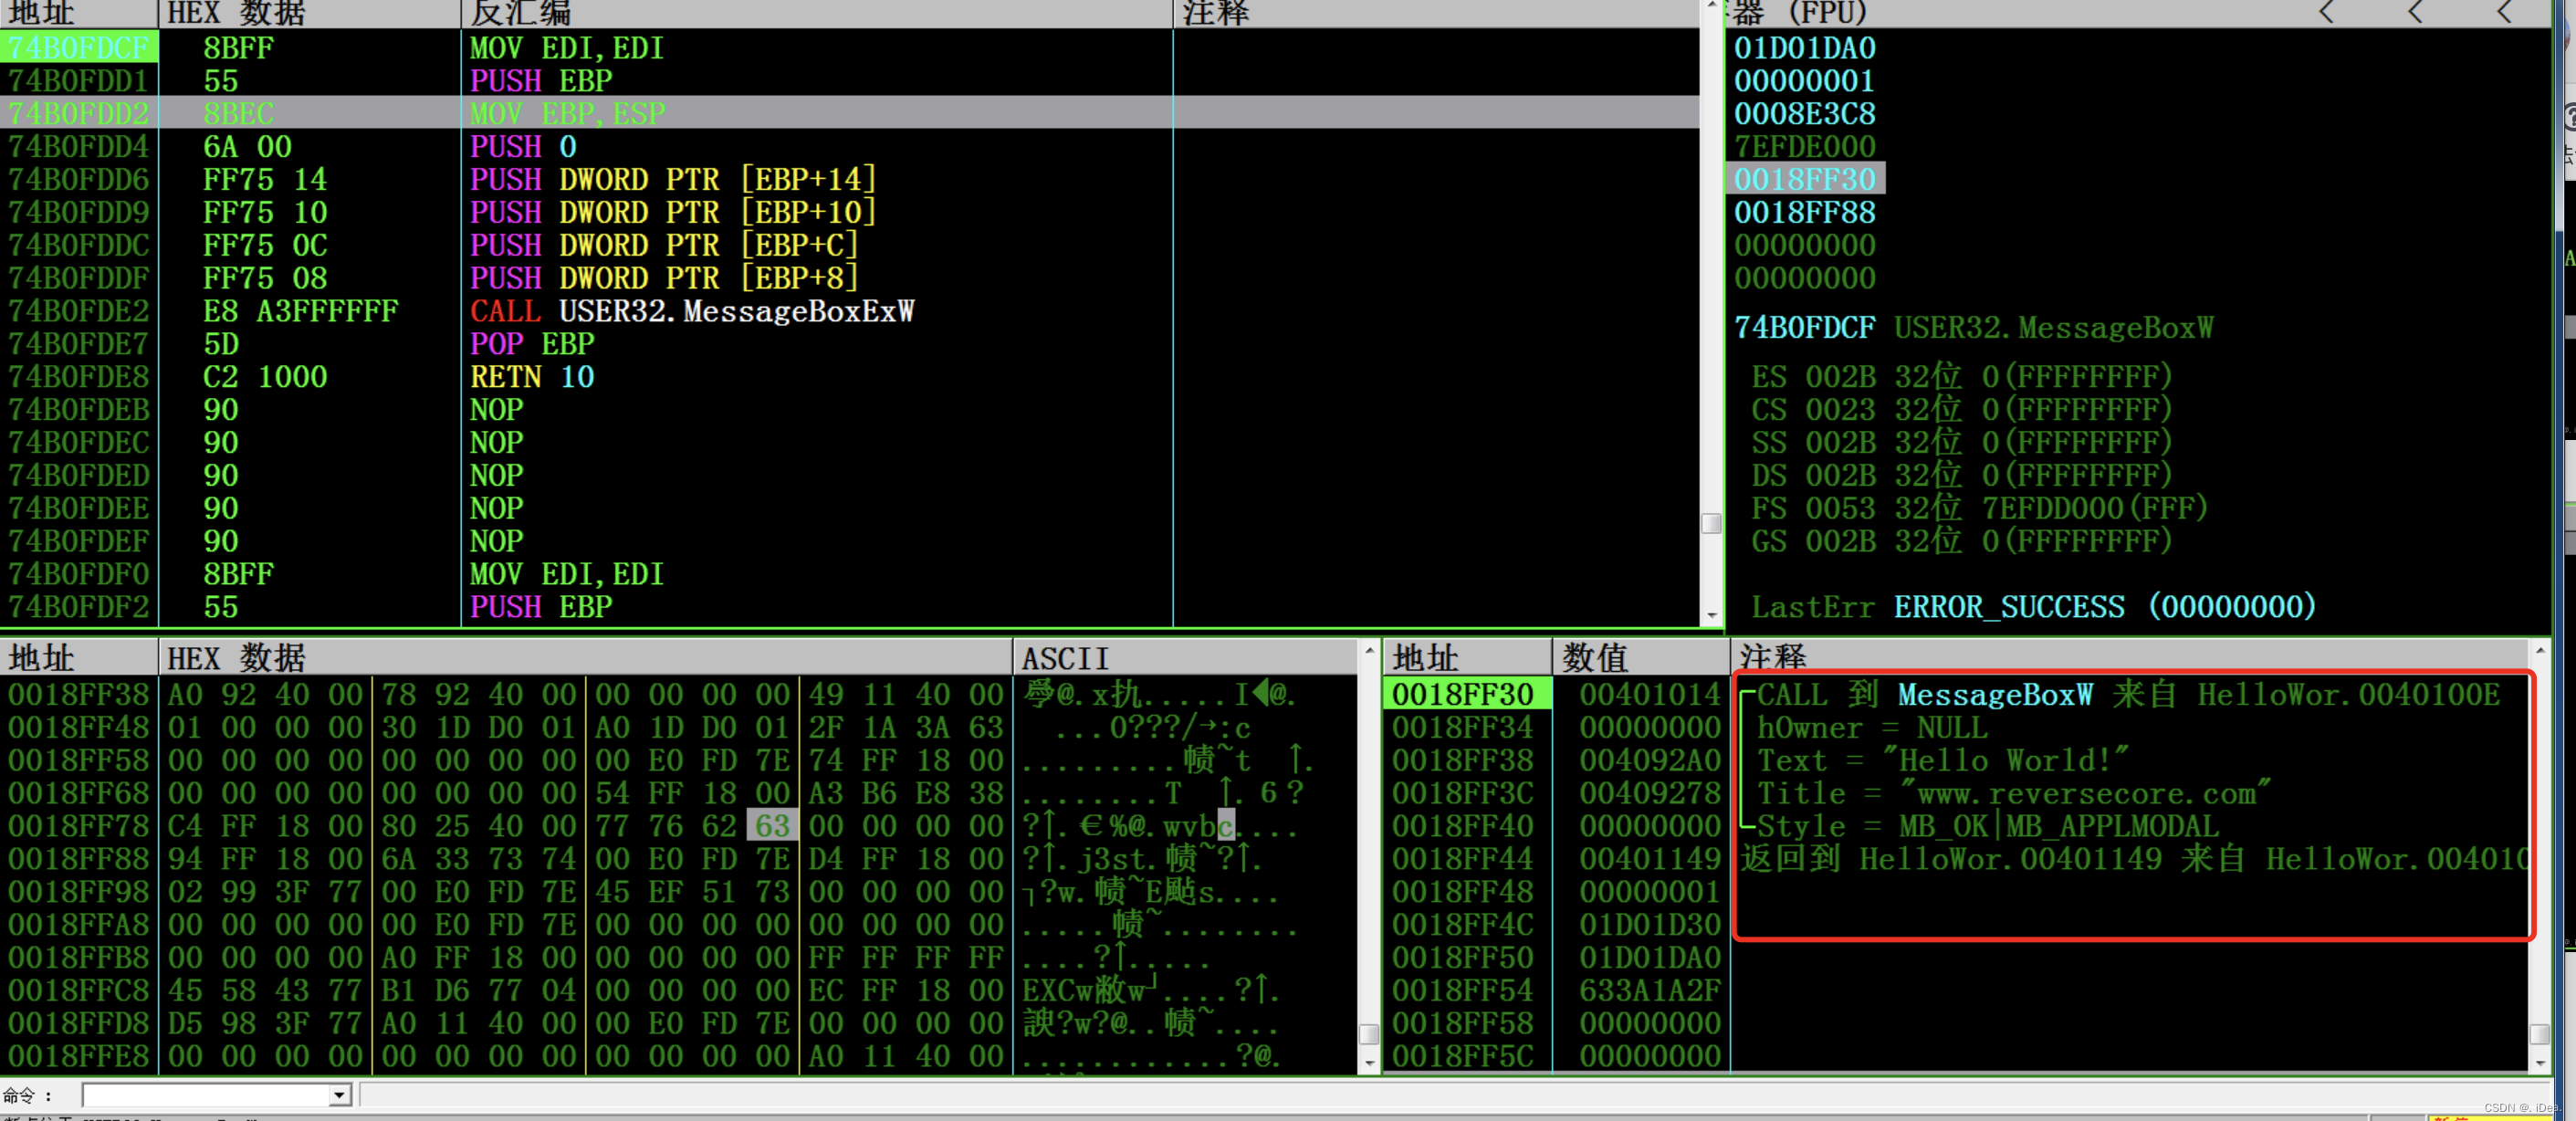This screenshot has width=2576, height=1121.
Task: Select the 'CALL 到 MessageBoxW' stack comment
Action: [2128, 694]
